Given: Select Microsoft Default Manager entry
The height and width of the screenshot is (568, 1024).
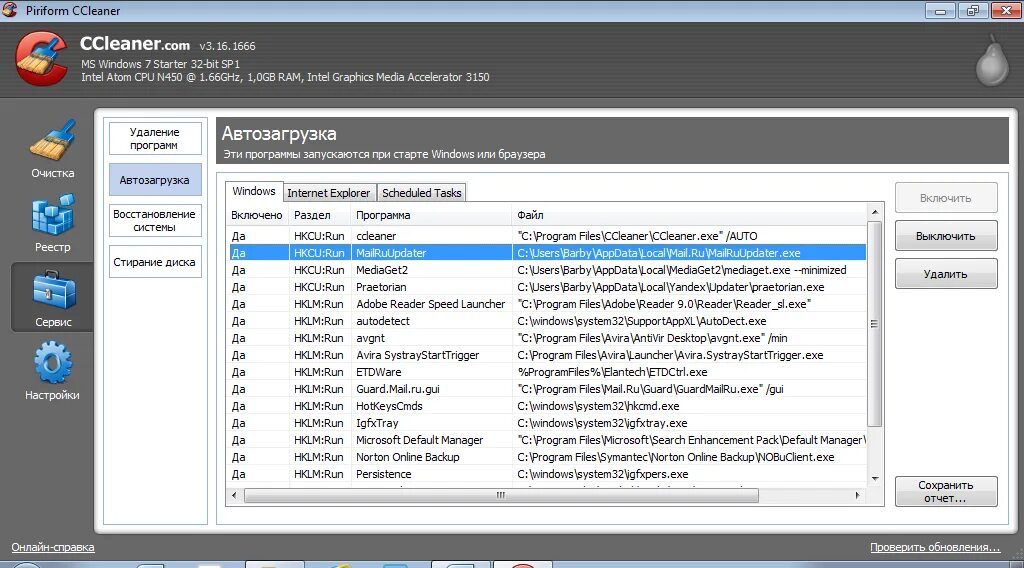Looking at the screenshot, I should pyautogui.click(x=547, y=439).
